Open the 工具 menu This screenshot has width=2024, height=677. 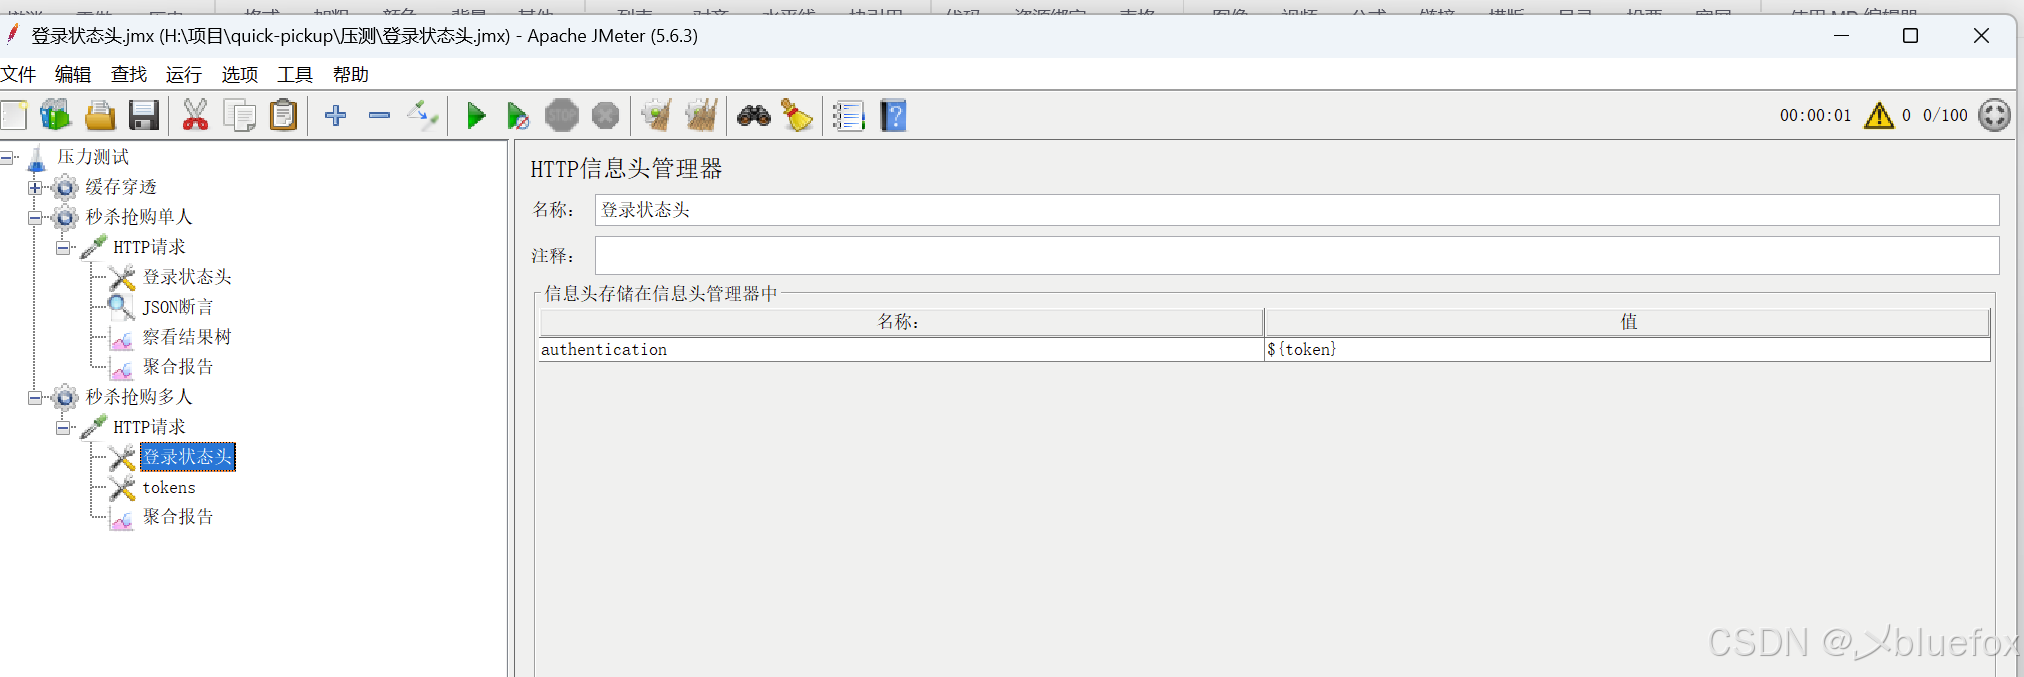[x=295, y=75]
